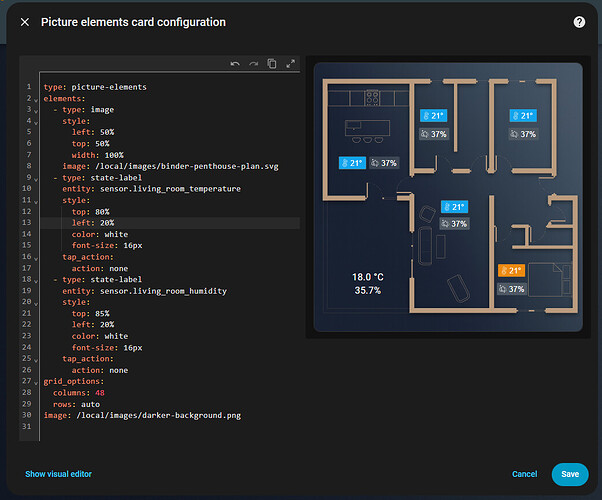
Task: Click the living room 37% humidity badge
Action: [x=455, y=224]
